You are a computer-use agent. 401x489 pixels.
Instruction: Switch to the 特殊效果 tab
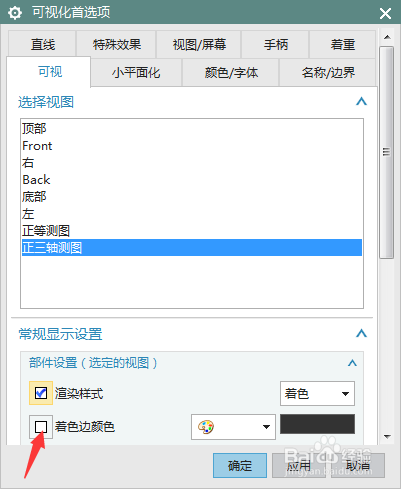click(116, 44)
